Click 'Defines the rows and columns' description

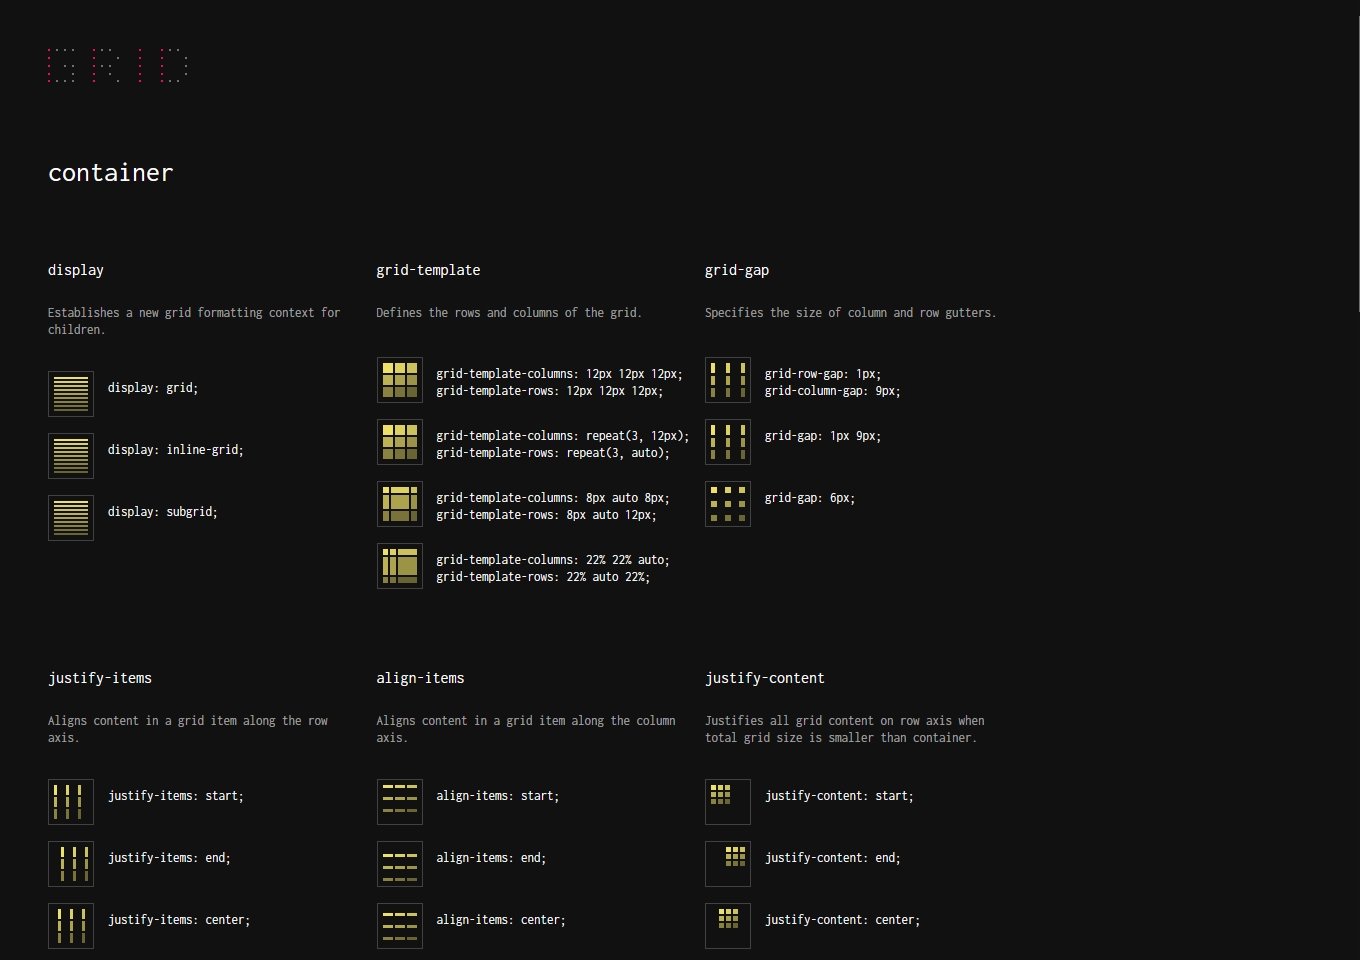(509, 313)
